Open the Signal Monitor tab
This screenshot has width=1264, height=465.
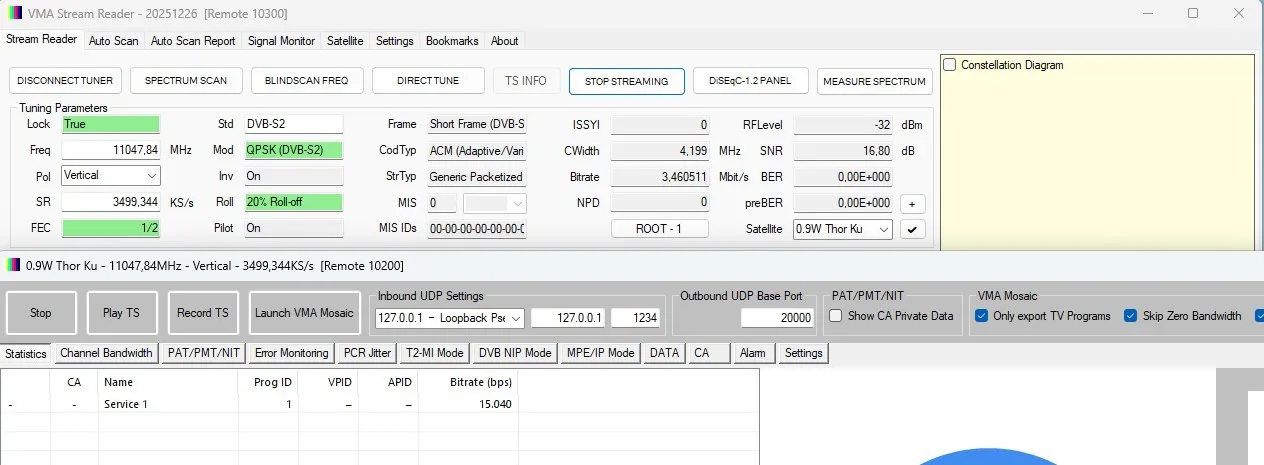[x=281, y=41]
